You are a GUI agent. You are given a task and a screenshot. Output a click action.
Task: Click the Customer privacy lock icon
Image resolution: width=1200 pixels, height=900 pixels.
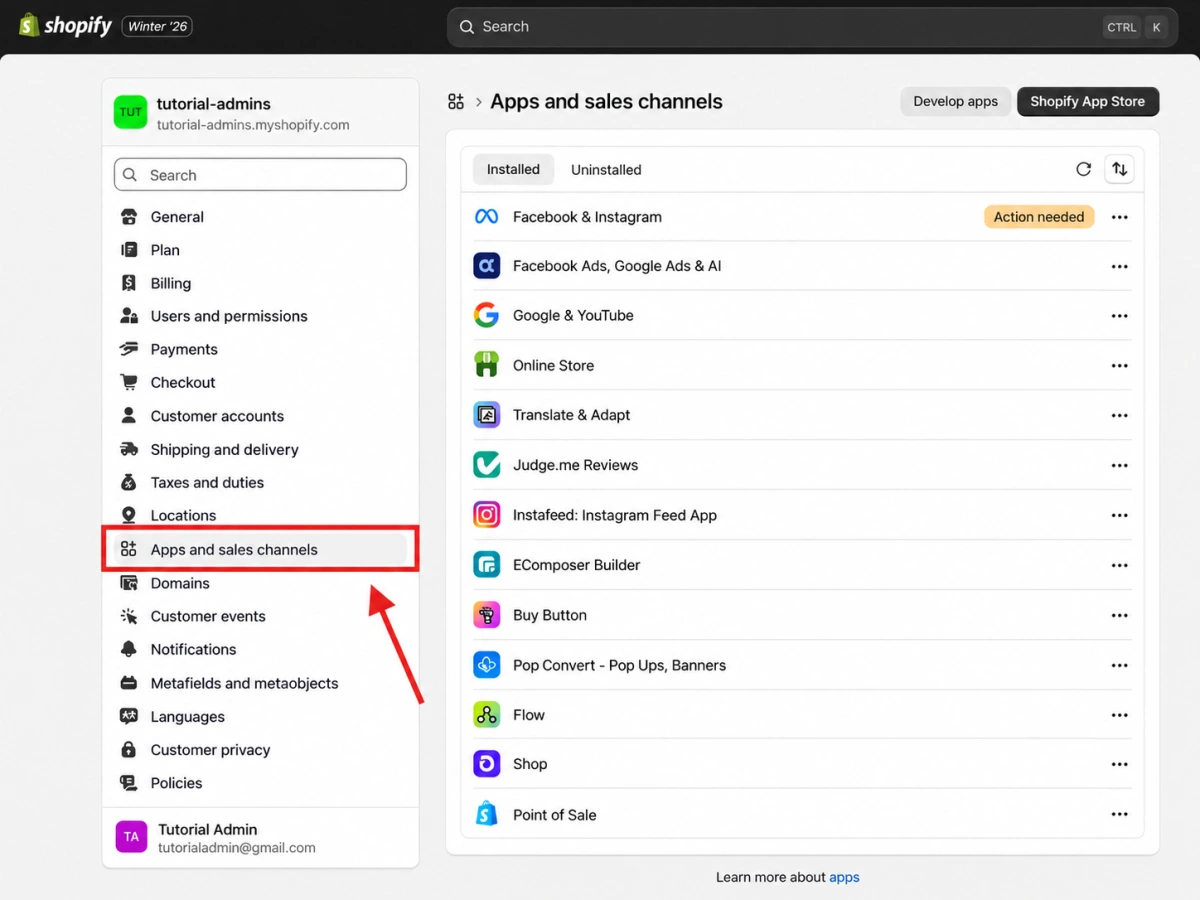pos(128,749)
